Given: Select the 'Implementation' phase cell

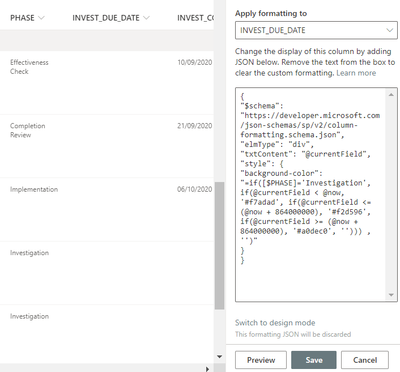Looking at the screenshot, I should 34,189.
